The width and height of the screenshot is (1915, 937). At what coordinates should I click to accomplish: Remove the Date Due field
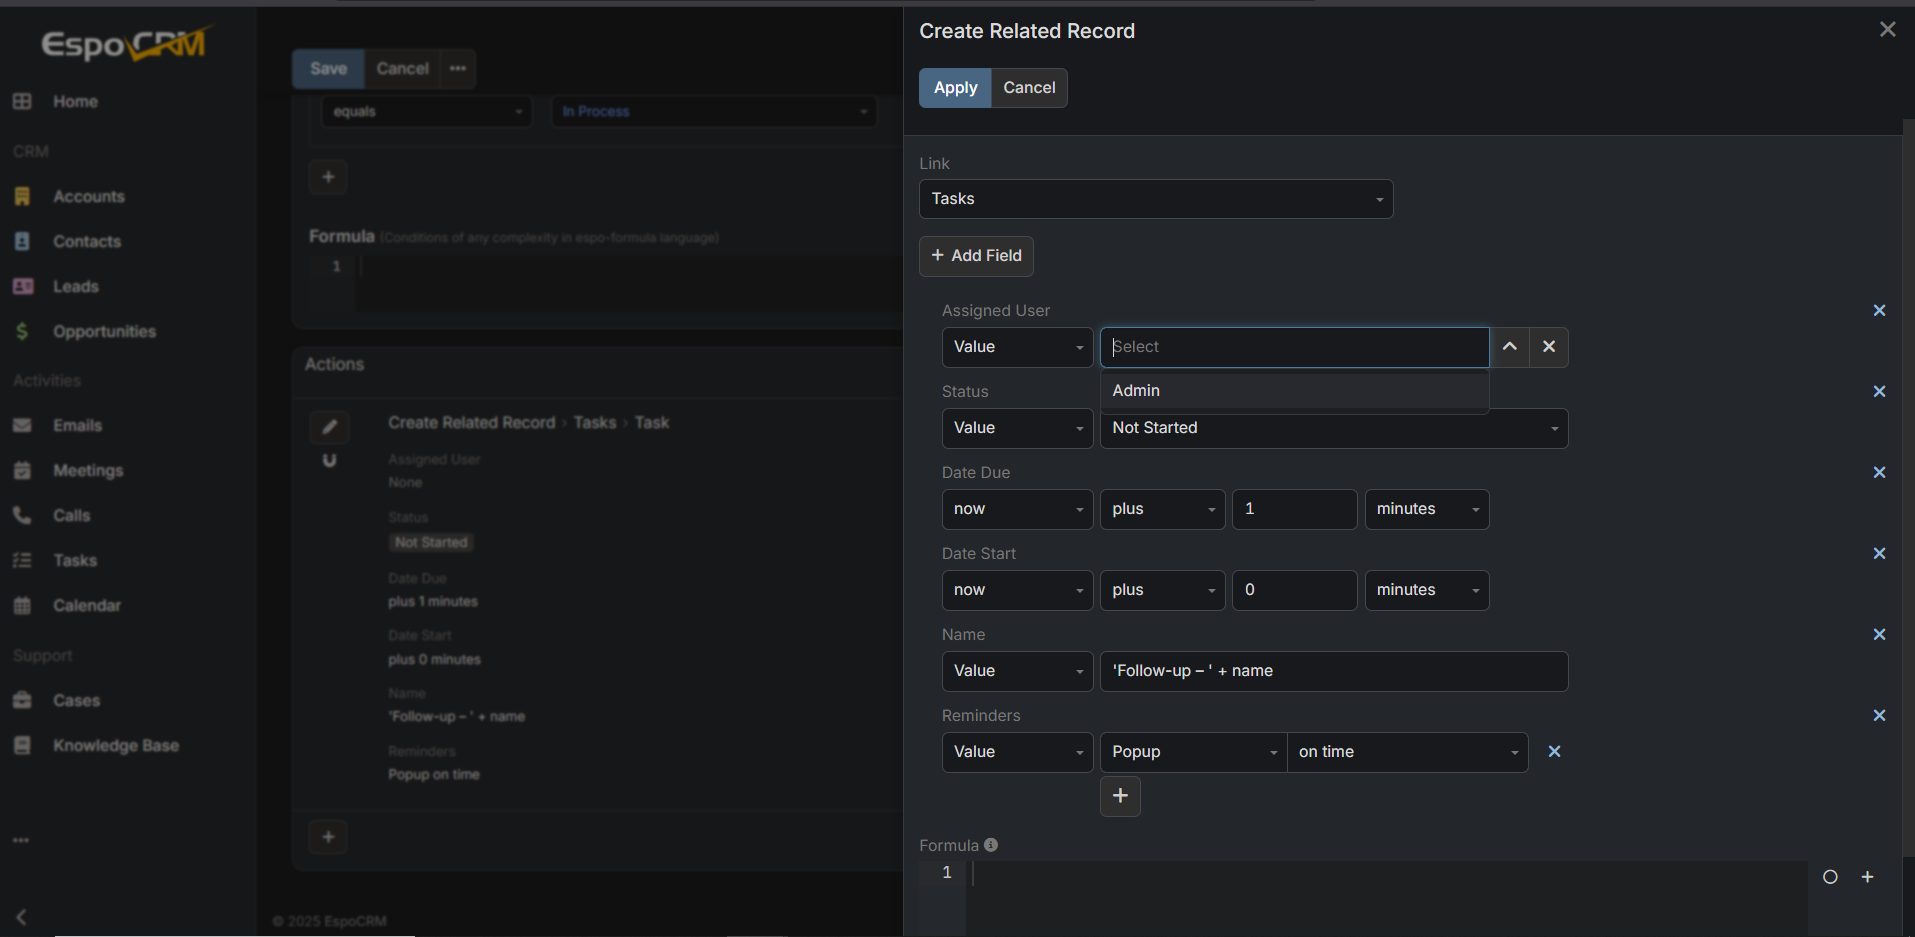coord(1879,473)
